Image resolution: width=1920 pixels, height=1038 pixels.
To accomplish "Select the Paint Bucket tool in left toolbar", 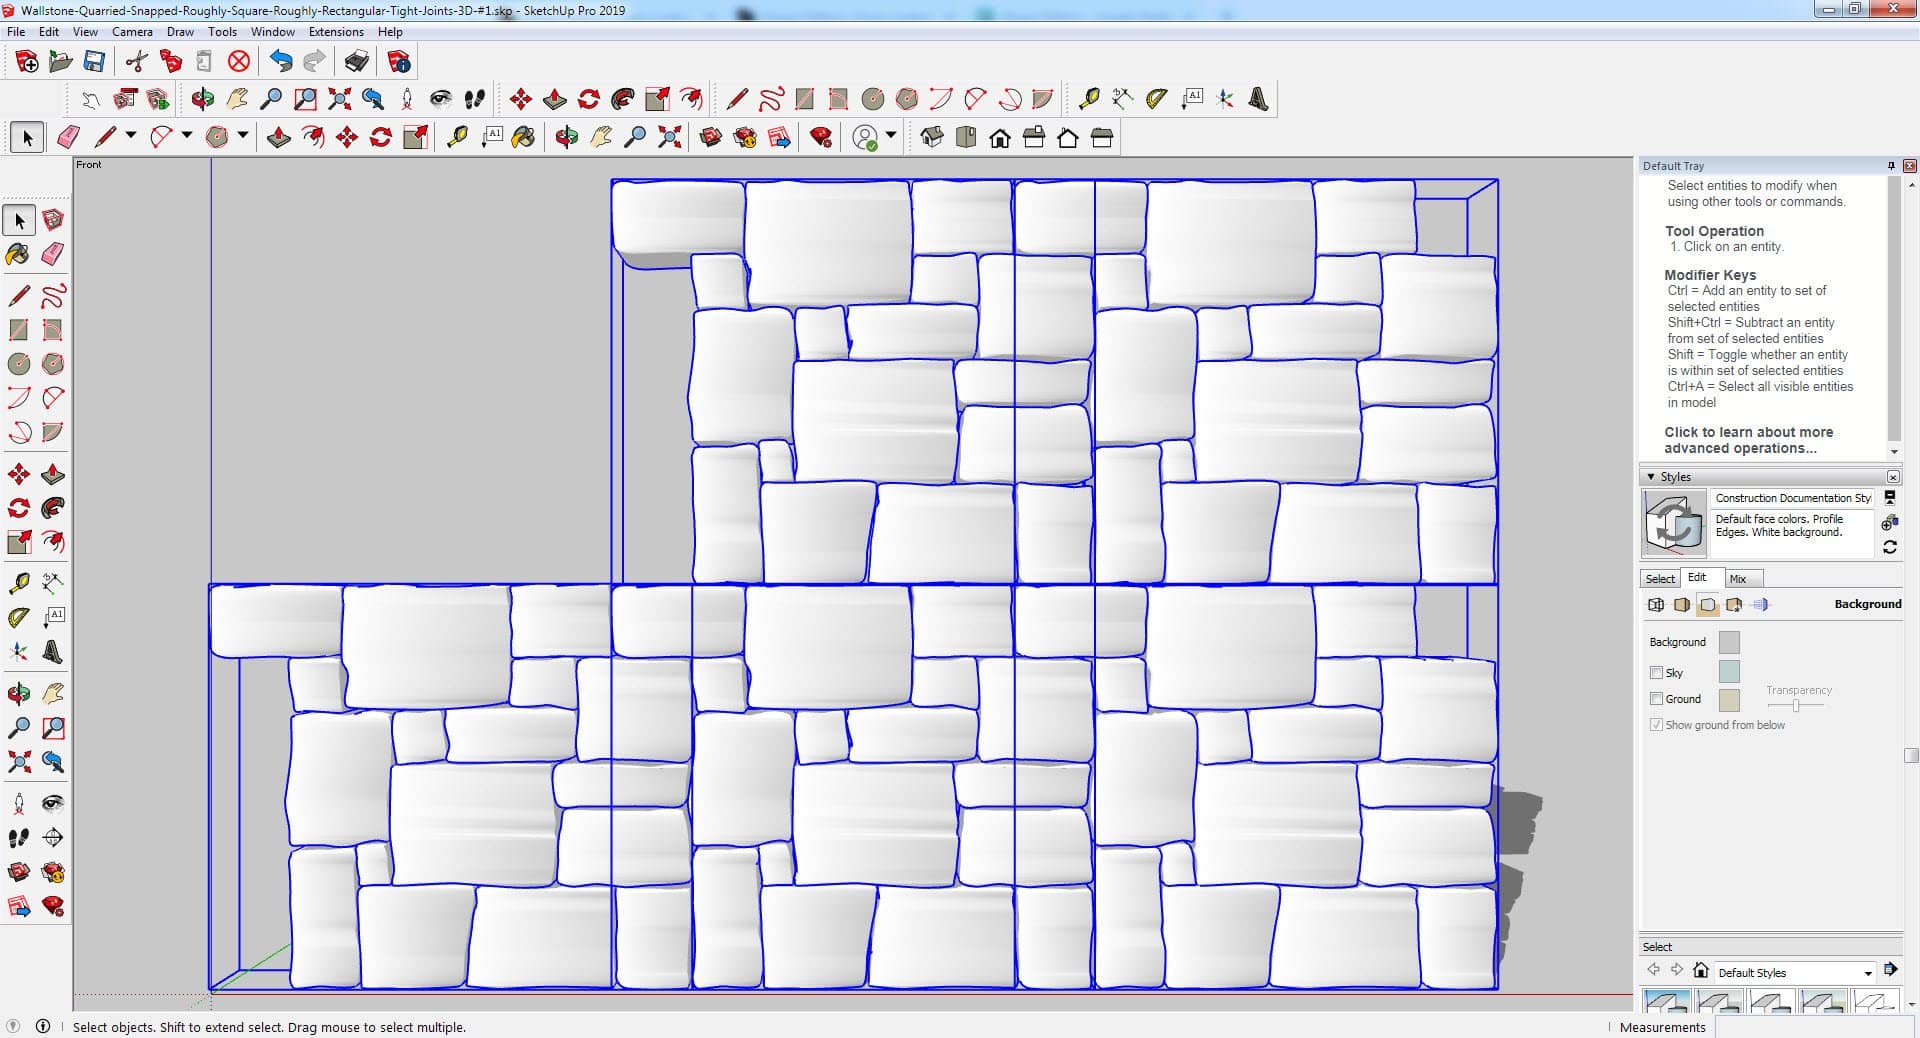I will pos(18,254).
